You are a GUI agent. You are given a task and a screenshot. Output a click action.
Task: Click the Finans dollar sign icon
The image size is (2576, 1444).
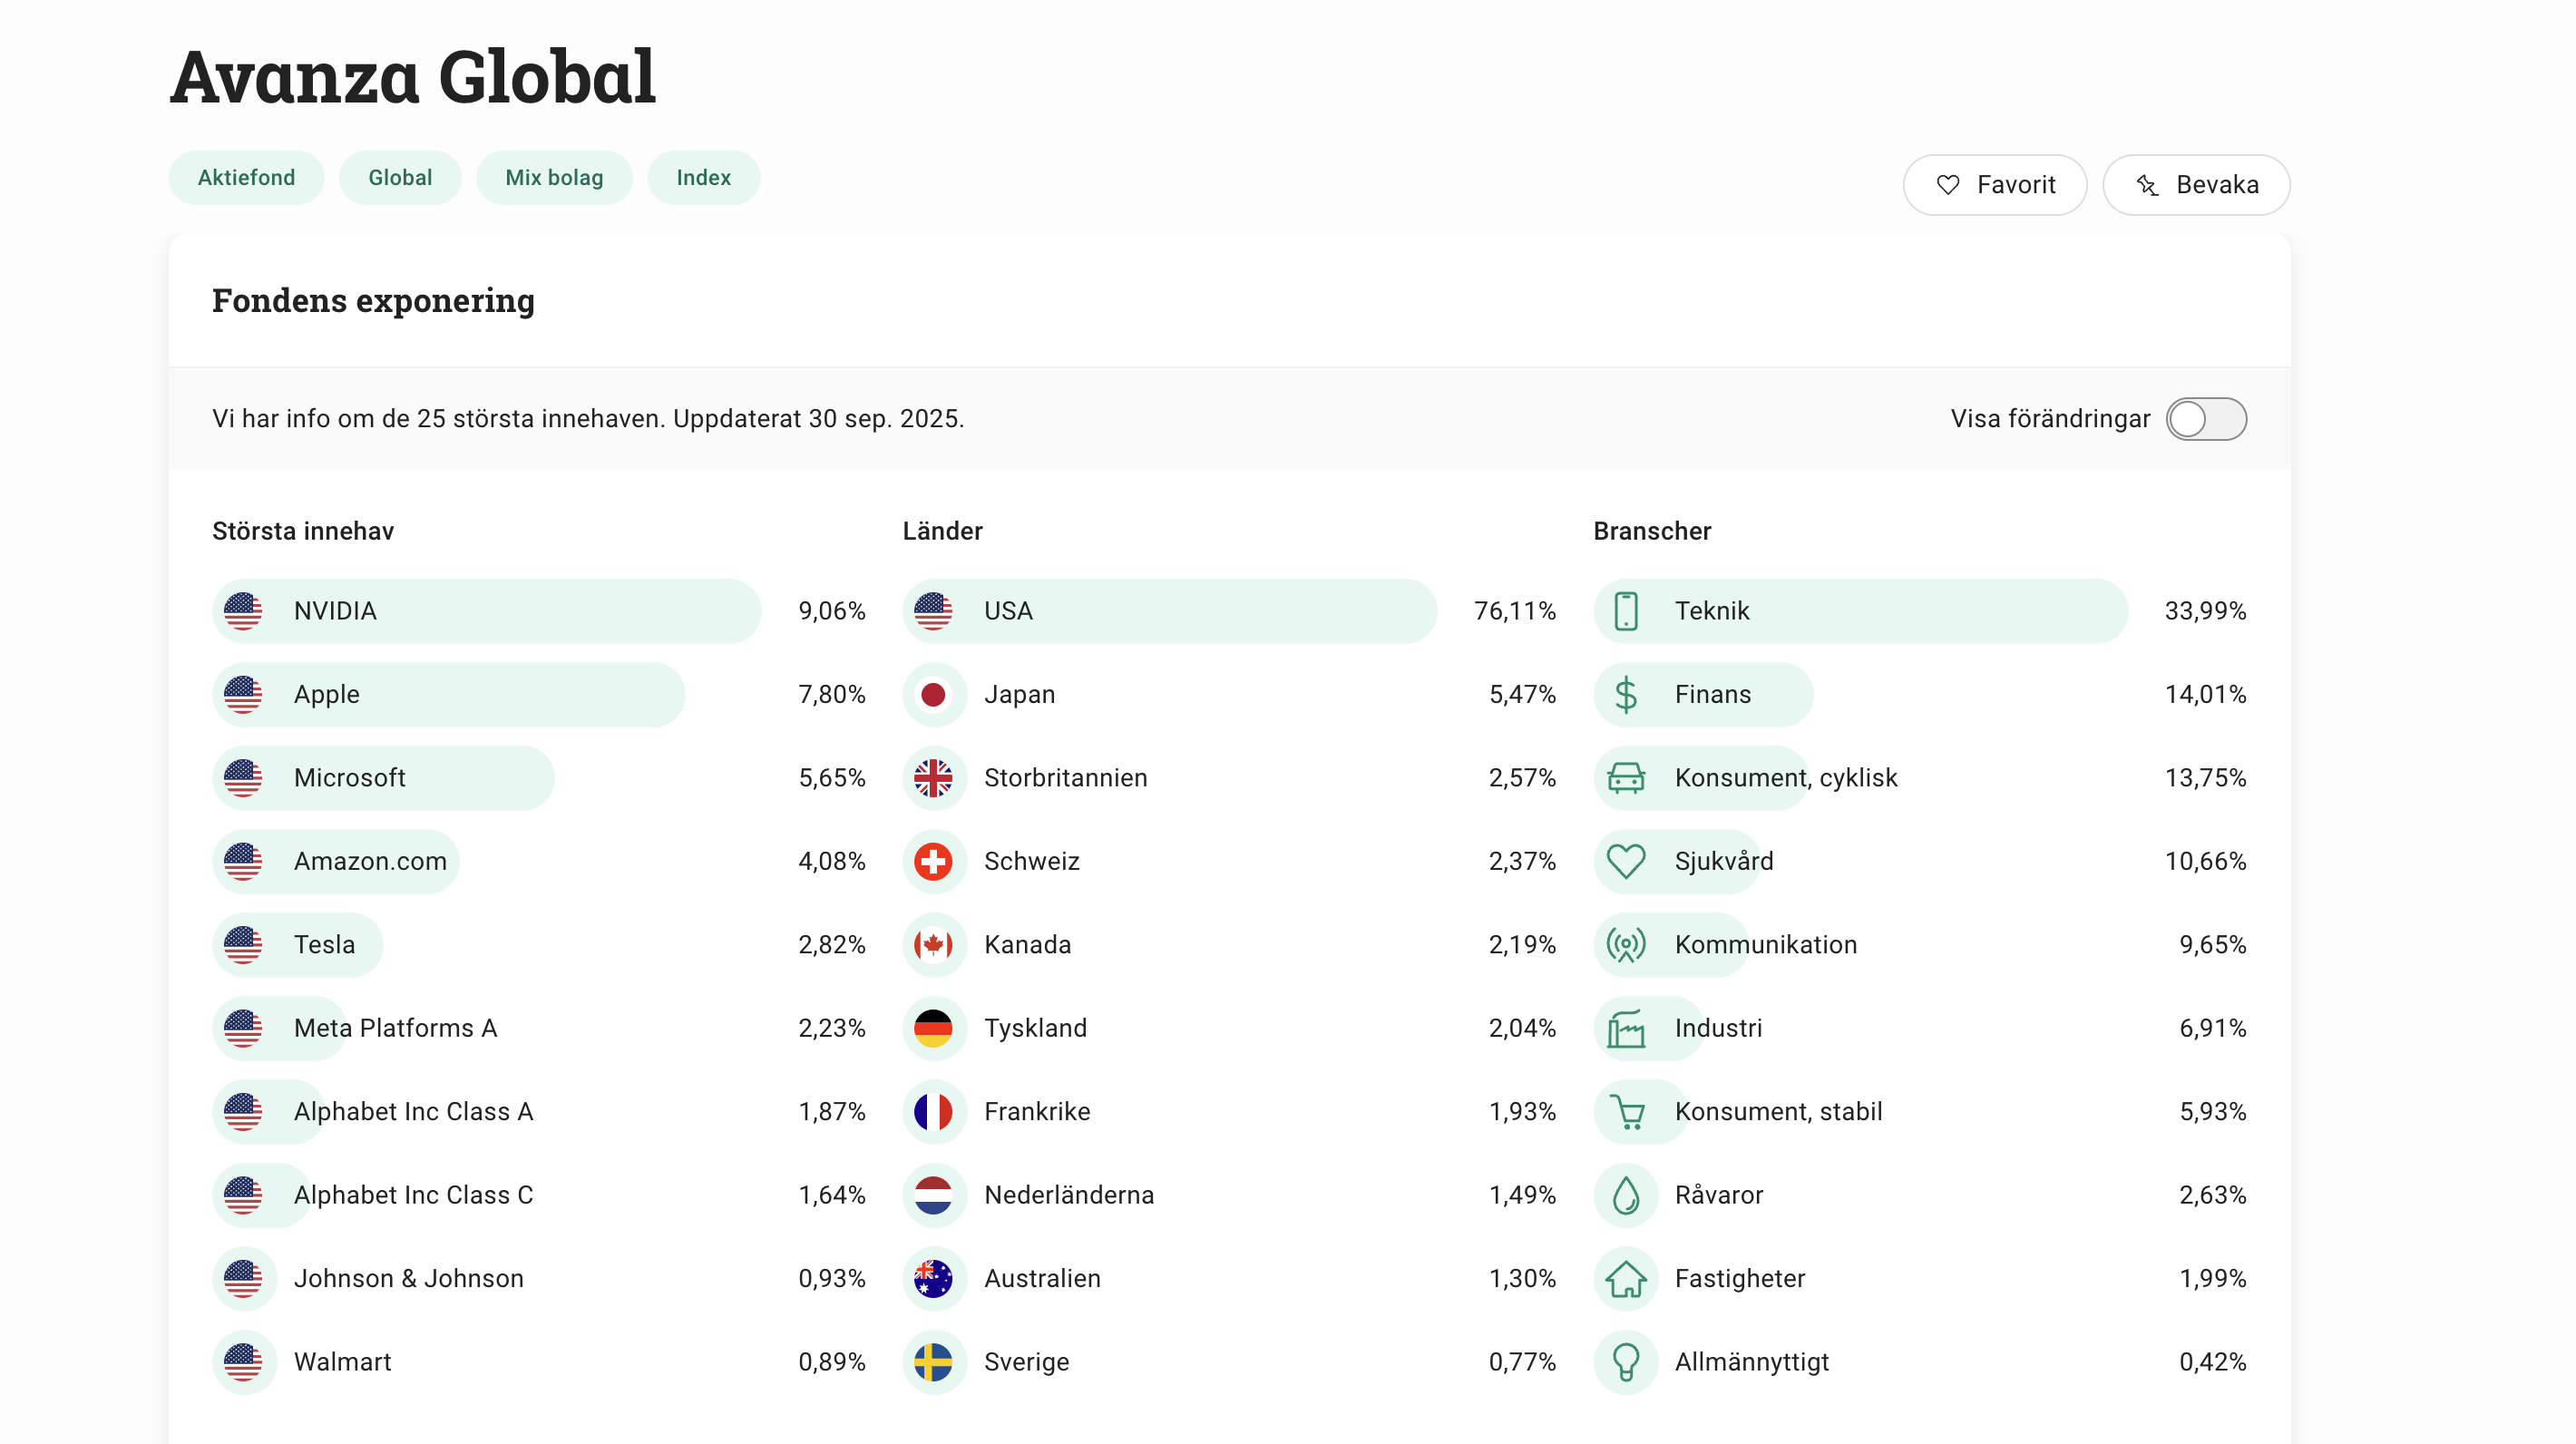(x=1626, y=694)
